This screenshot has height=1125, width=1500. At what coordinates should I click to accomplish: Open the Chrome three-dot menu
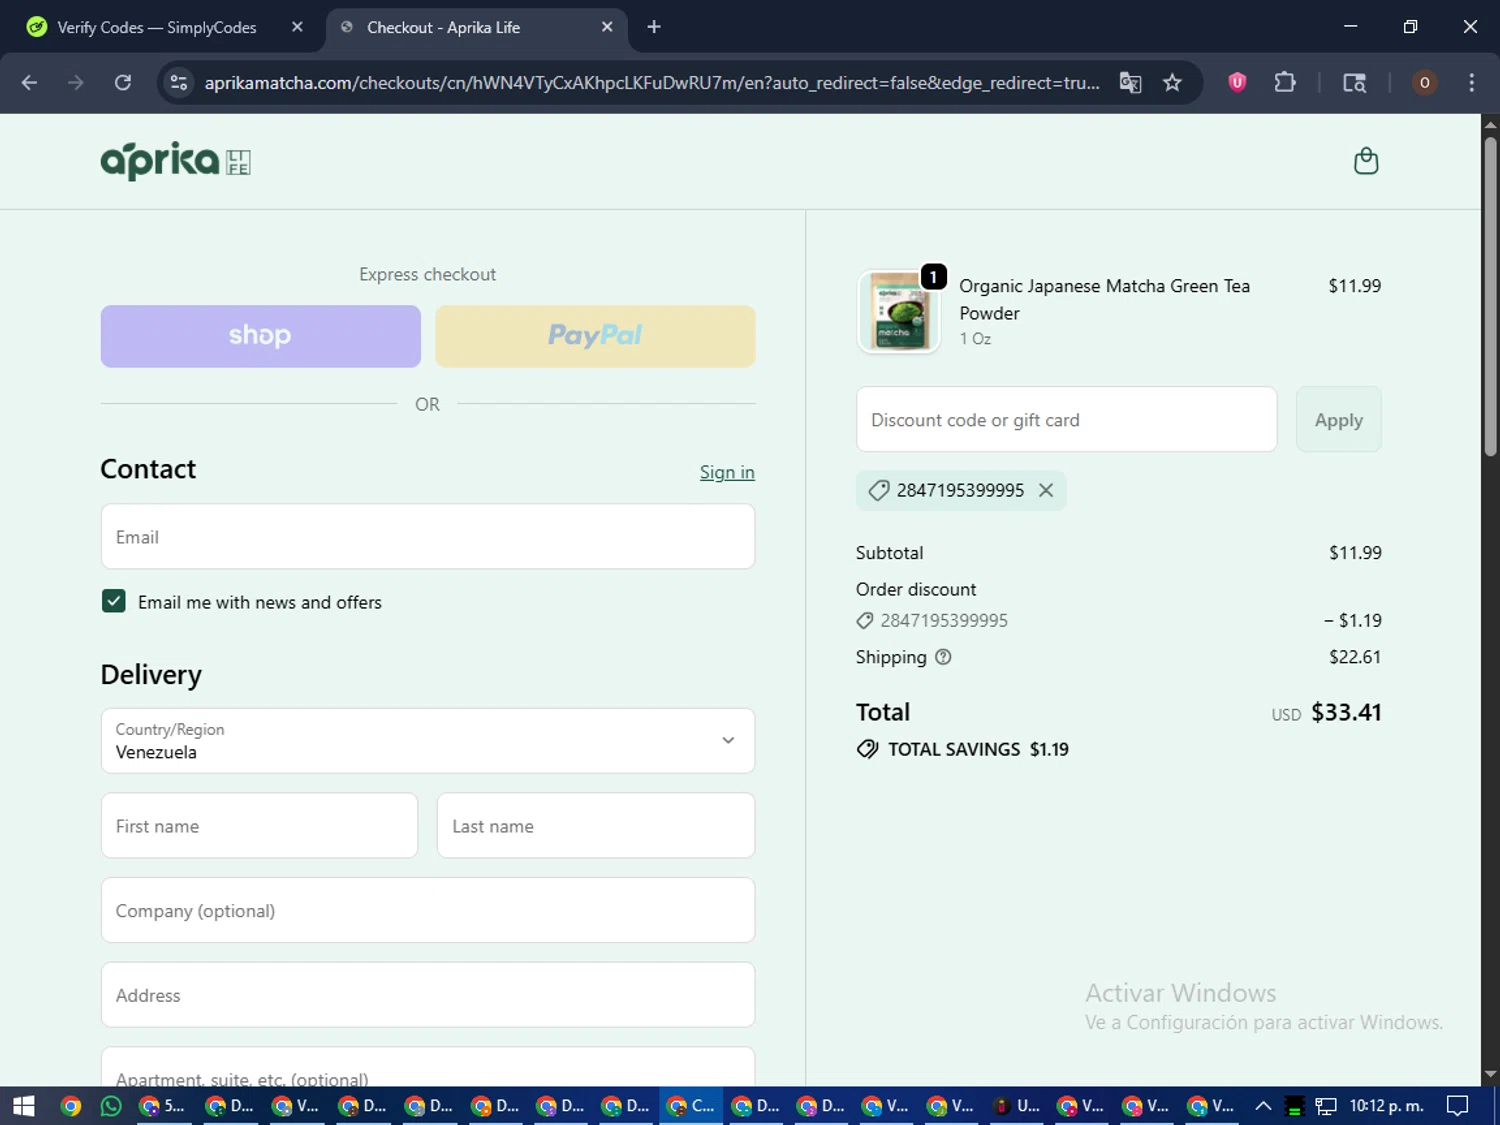[x=1471, y=83]
